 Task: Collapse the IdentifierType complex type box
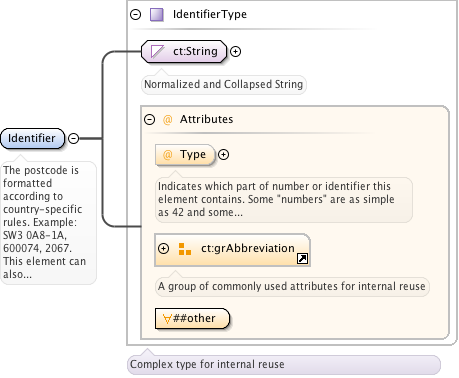click(135, 14)
